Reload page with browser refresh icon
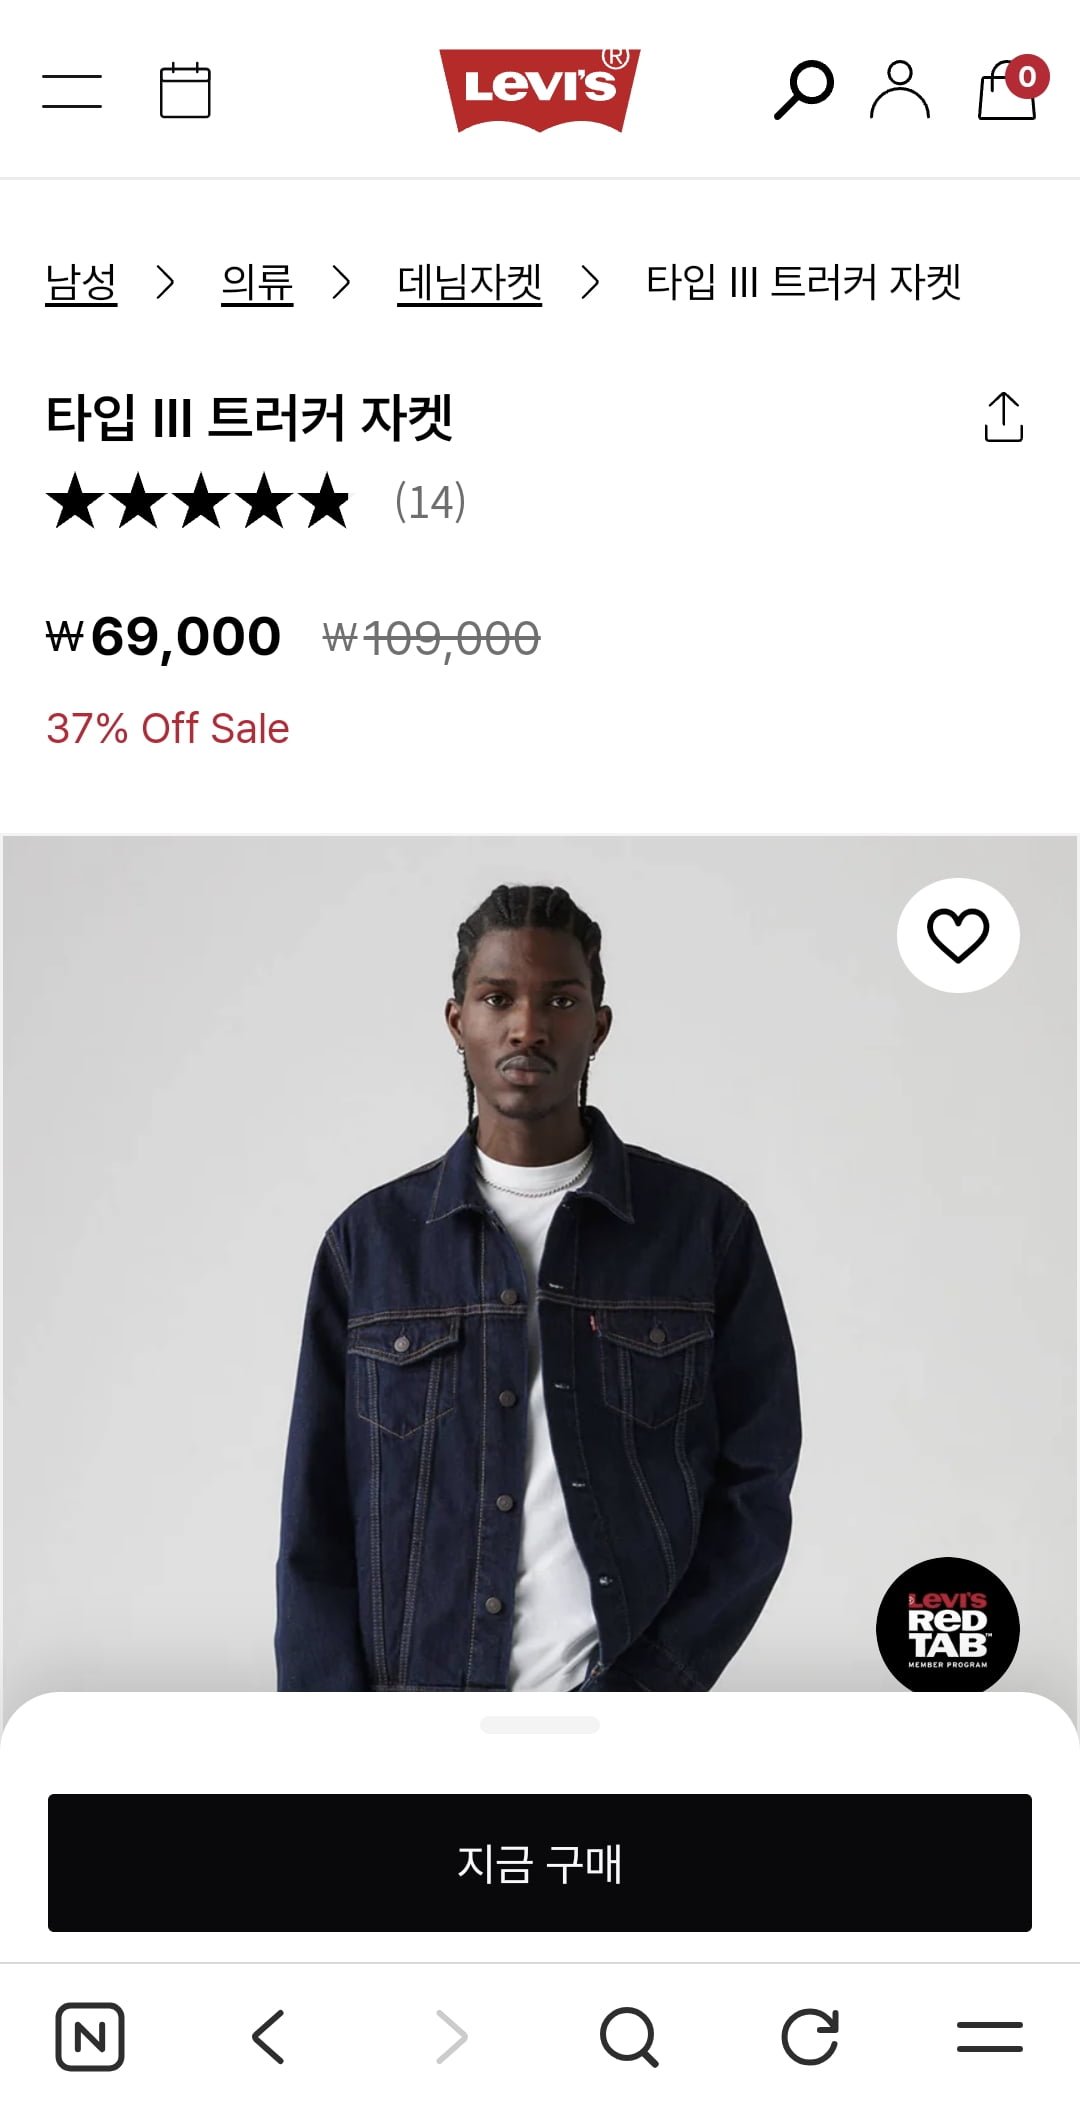Image resolution: width=1080 pixels, height=2112 pixels. tap(809, 2036)
